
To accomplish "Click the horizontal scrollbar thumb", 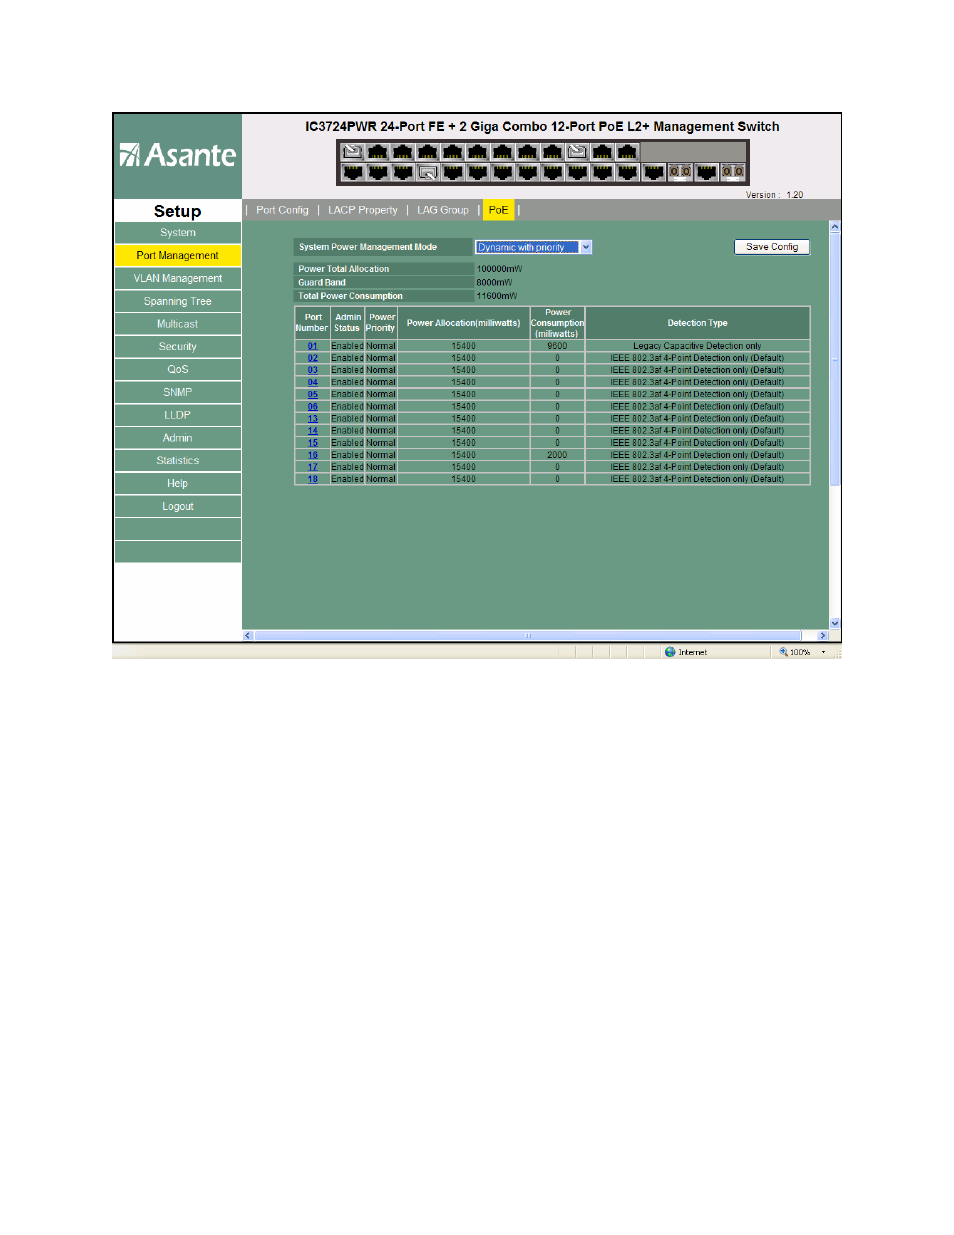I will (528, 635).
